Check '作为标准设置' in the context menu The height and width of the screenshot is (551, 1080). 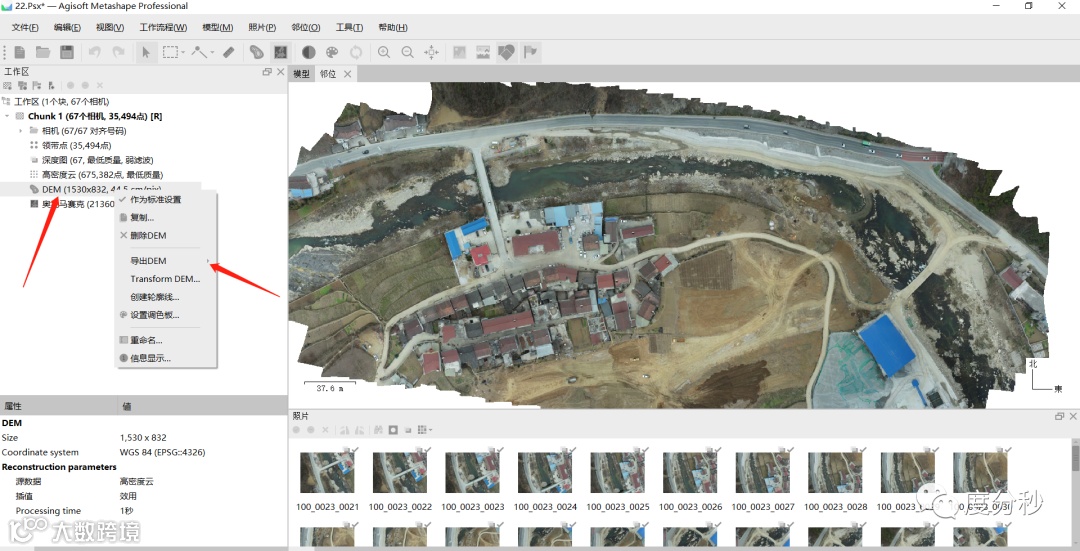pyautogui.click(x=155, y=200)
